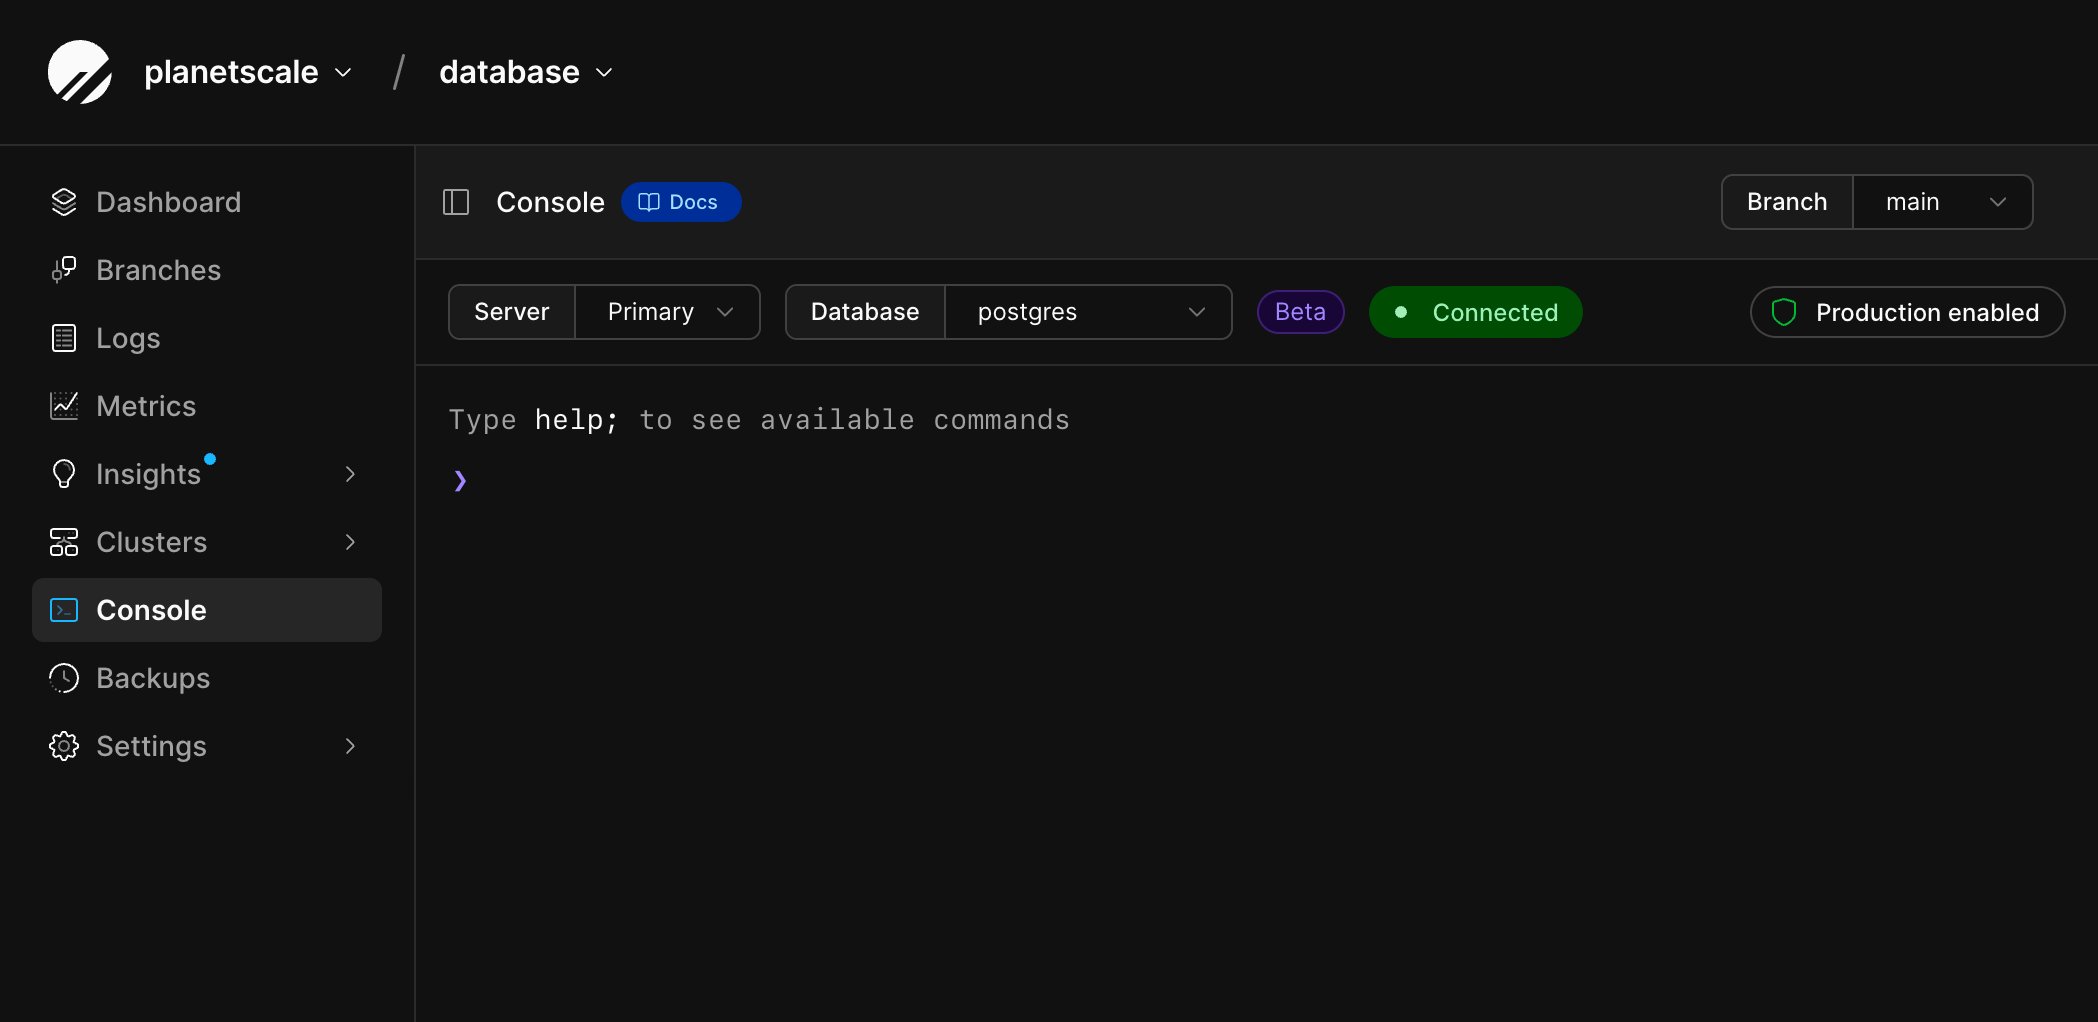Open the Database postgres dropdown
Image resolution: width=2098 pixels, height=1022 pixels.
point(1088,312)
